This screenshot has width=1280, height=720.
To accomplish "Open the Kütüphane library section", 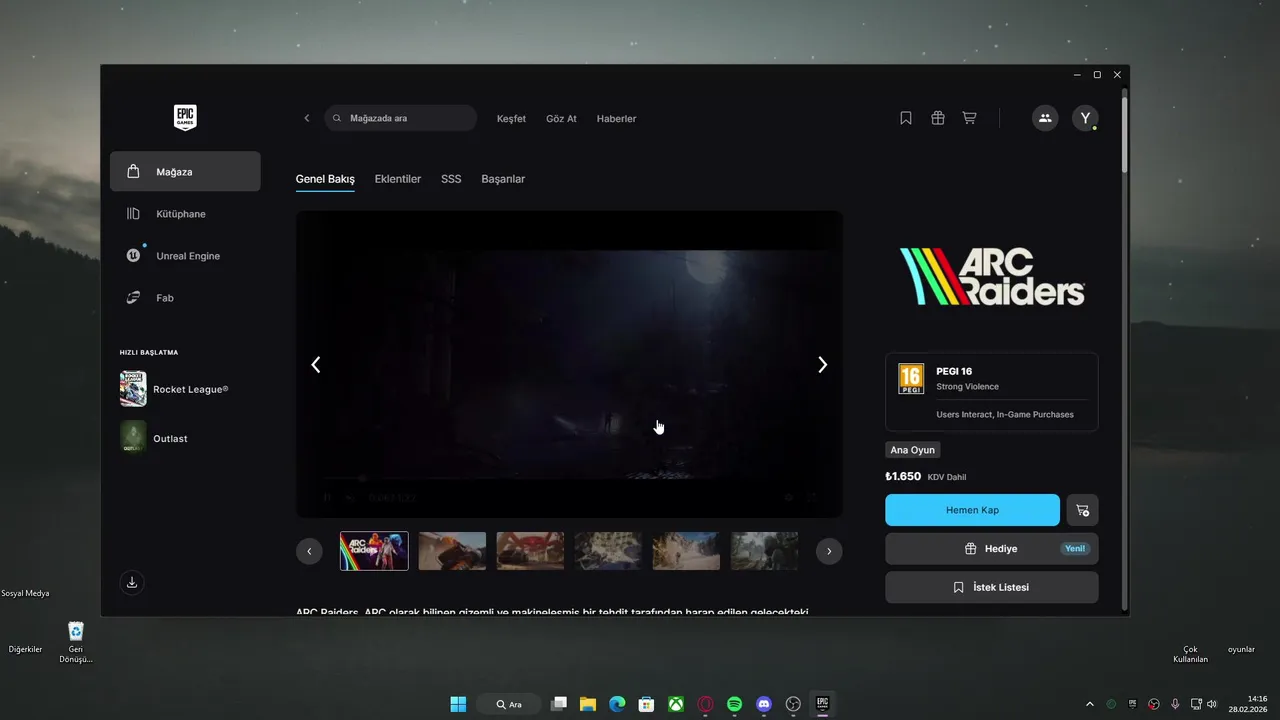I will (x=185, y=214).
